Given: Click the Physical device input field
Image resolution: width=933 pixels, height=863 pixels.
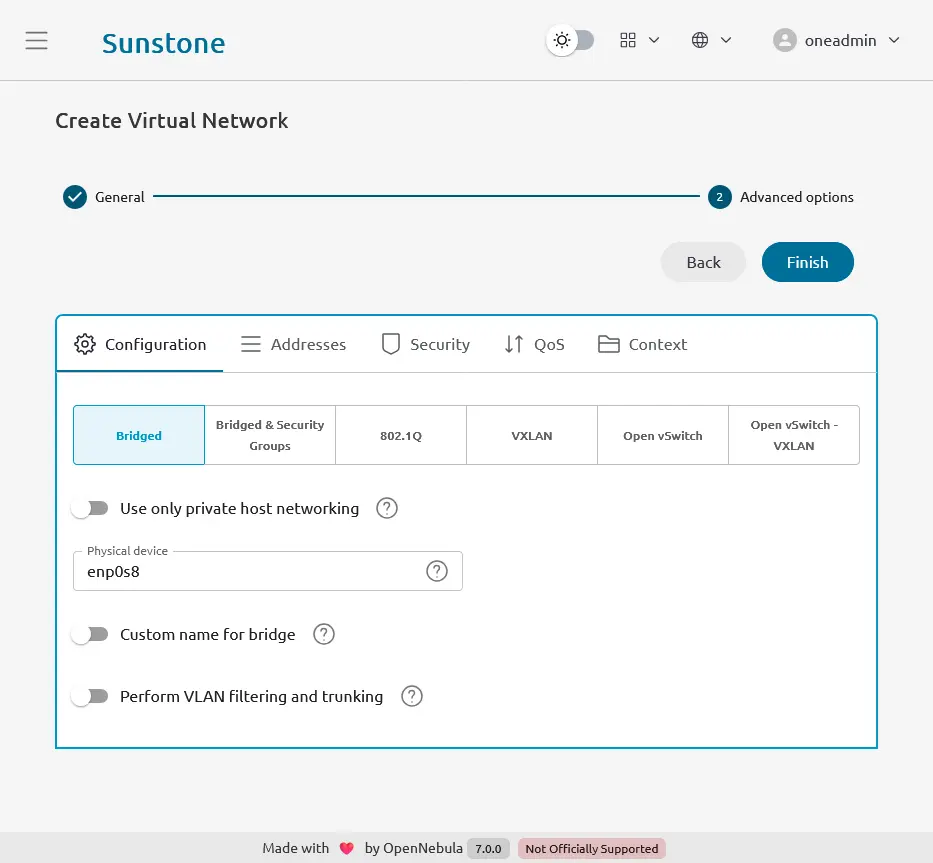Looking at the screenshot, I should [250, 572].
